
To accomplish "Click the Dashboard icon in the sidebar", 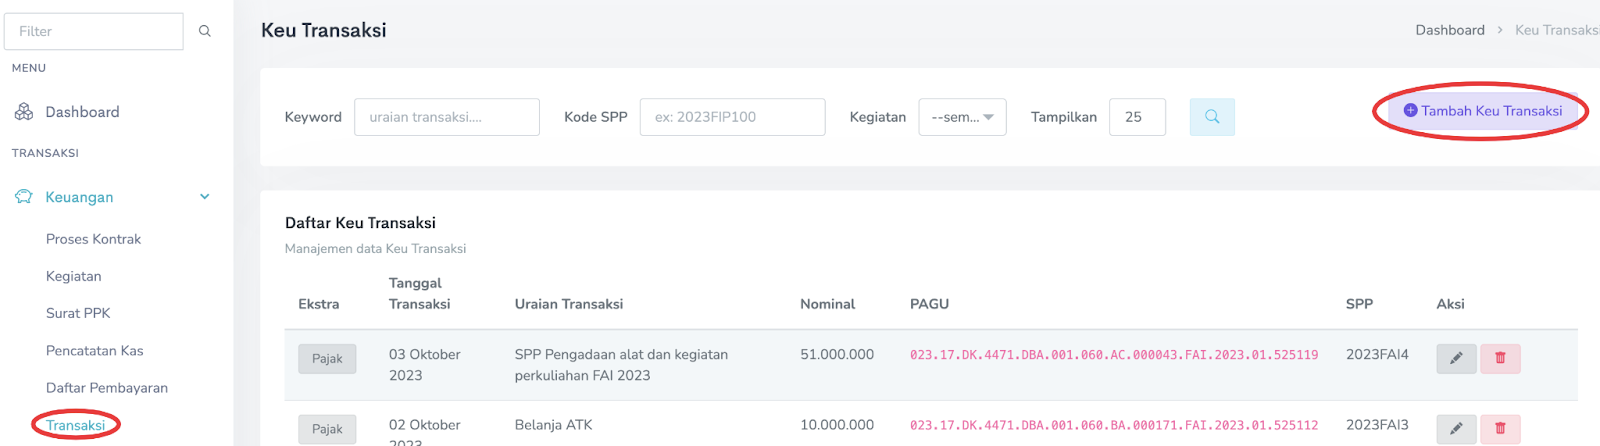I will [24, 112].
